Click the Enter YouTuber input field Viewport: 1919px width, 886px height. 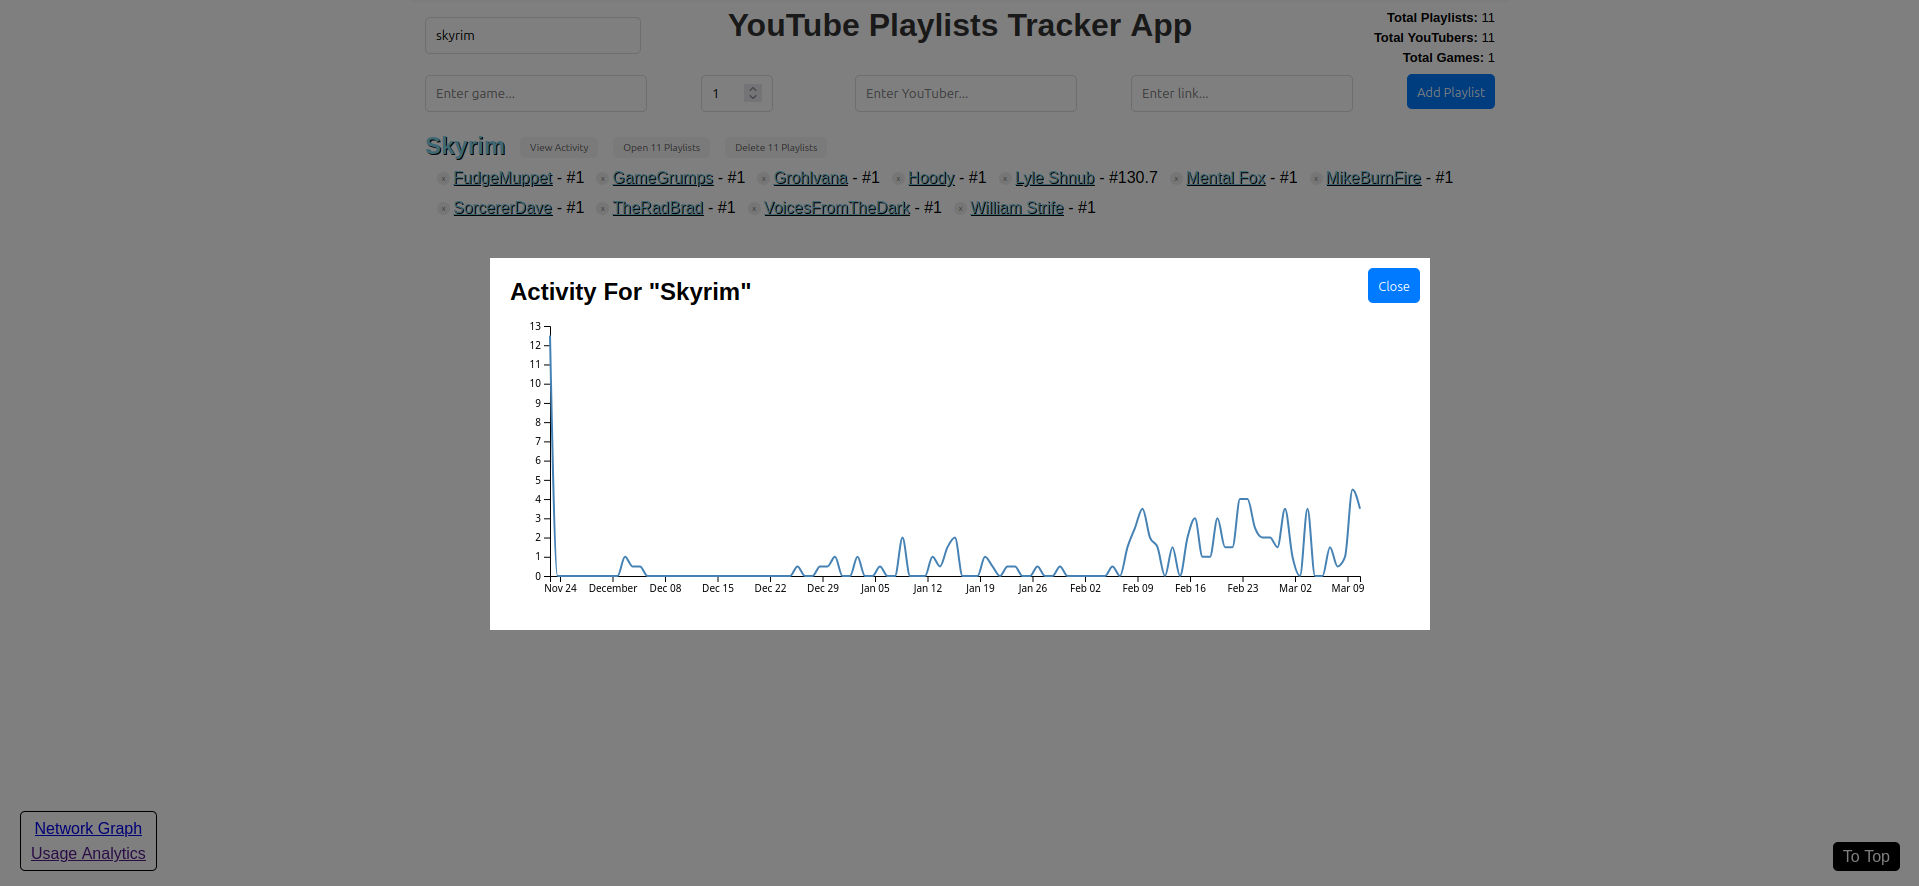pyautogui.click(x=964, y=93)
